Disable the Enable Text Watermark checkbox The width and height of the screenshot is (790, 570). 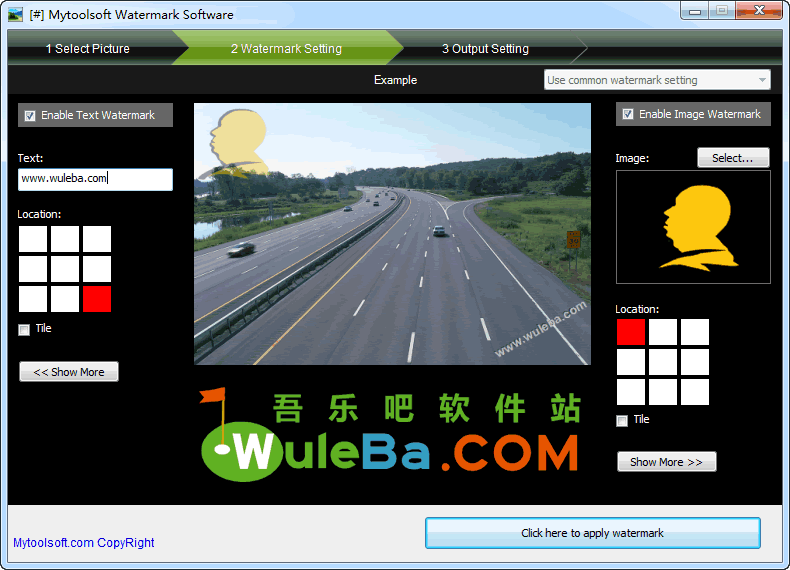tap(30, 116)
